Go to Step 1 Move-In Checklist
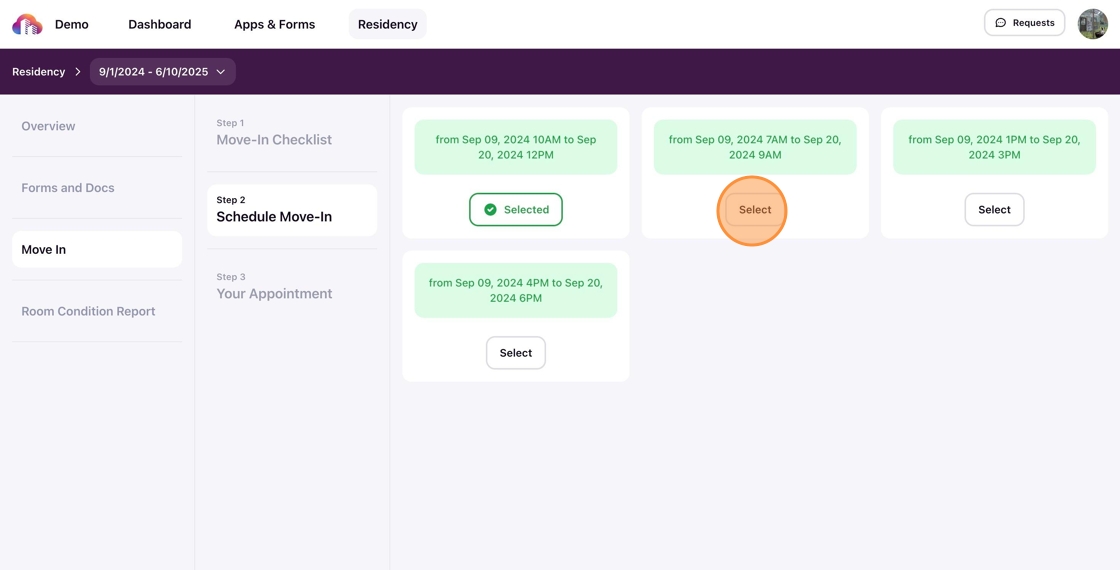The image size is (1120, 570). pyautogui.click(x=274, y=133)
